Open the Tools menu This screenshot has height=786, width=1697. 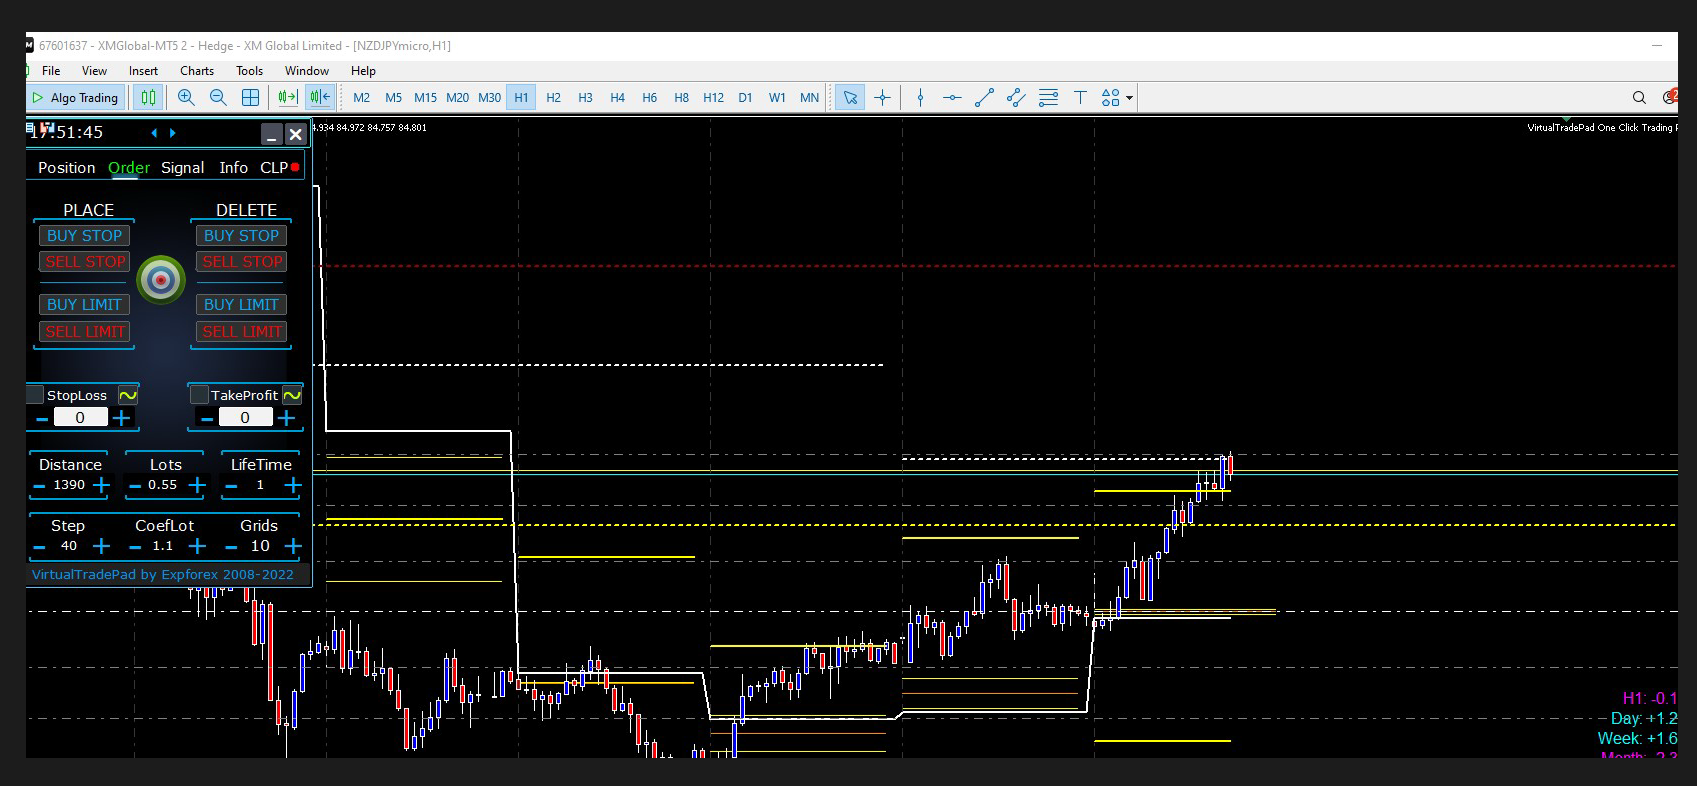[x=249, y=71]
